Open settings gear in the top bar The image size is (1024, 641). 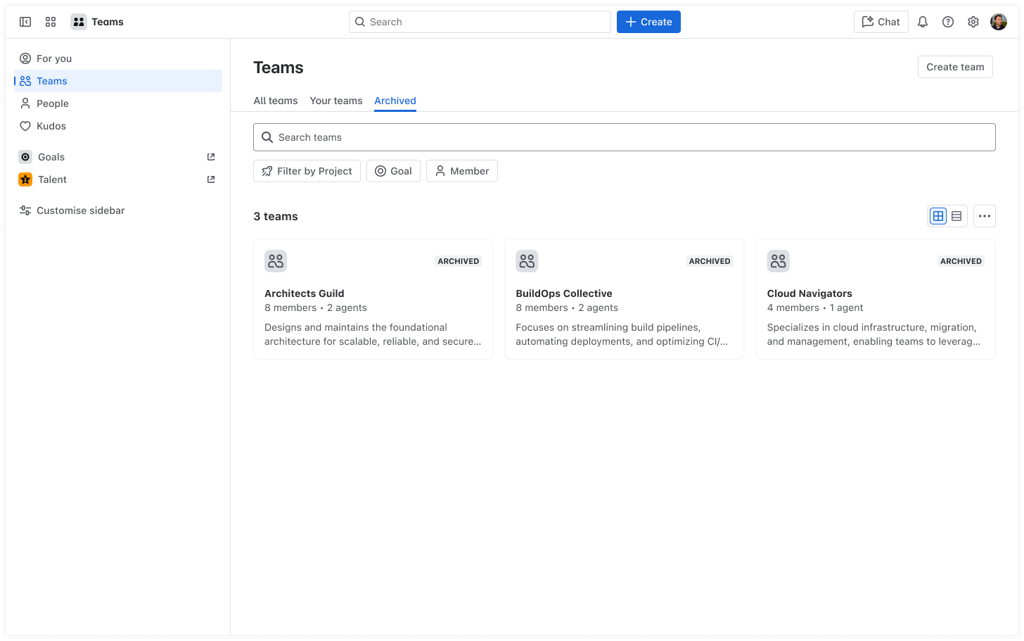click(972, 21)
